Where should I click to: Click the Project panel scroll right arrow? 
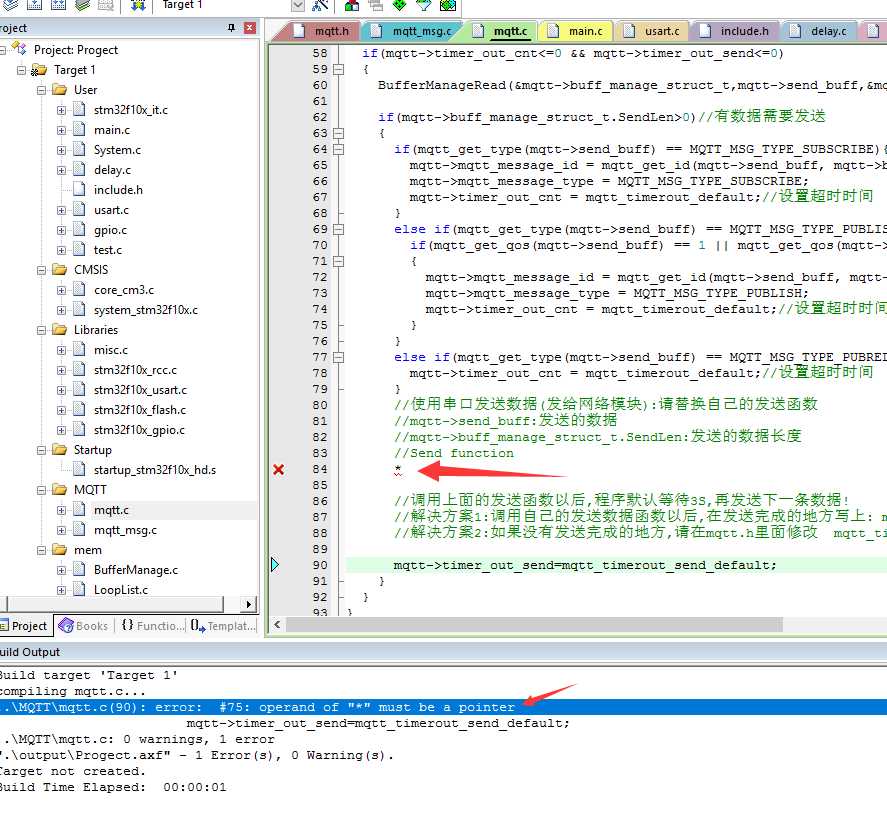(248, 604)
